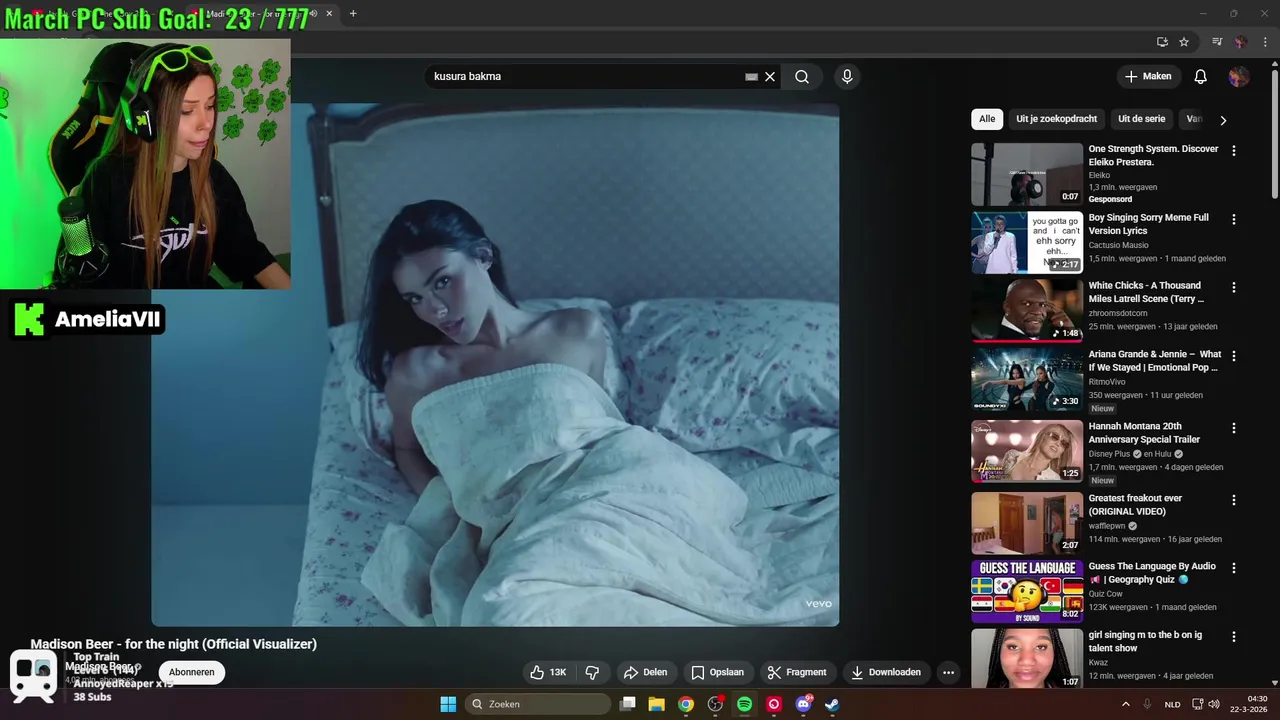Subscribe using the Abonneren button
Viewport: 1280px width, 720px height.
pyautogui.click(x=191, y=672)
